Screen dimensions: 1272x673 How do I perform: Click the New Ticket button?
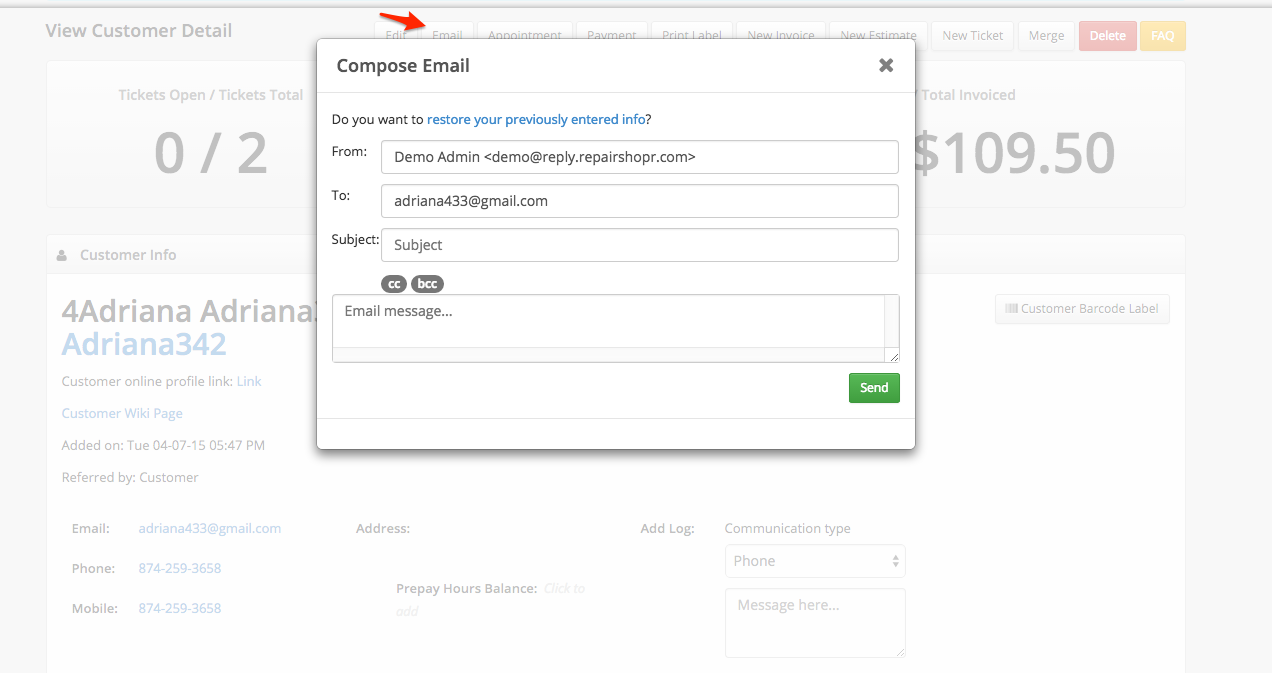pos(972,36)
